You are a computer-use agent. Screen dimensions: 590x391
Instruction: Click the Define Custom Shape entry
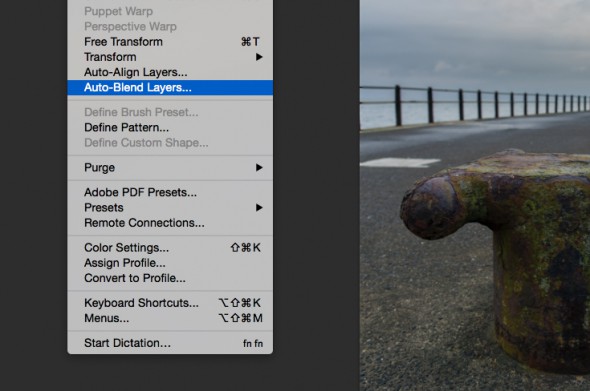[x=170, y=143]
